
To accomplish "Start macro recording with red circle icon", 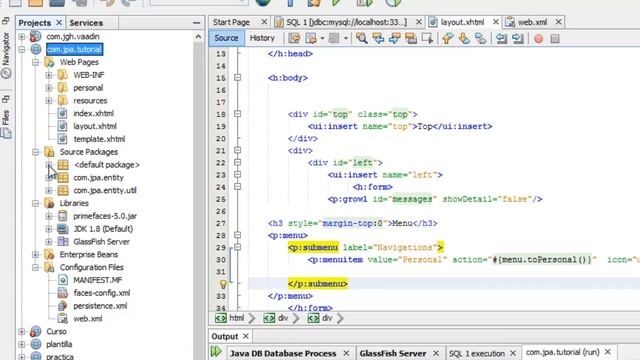I will click(539, 38).
